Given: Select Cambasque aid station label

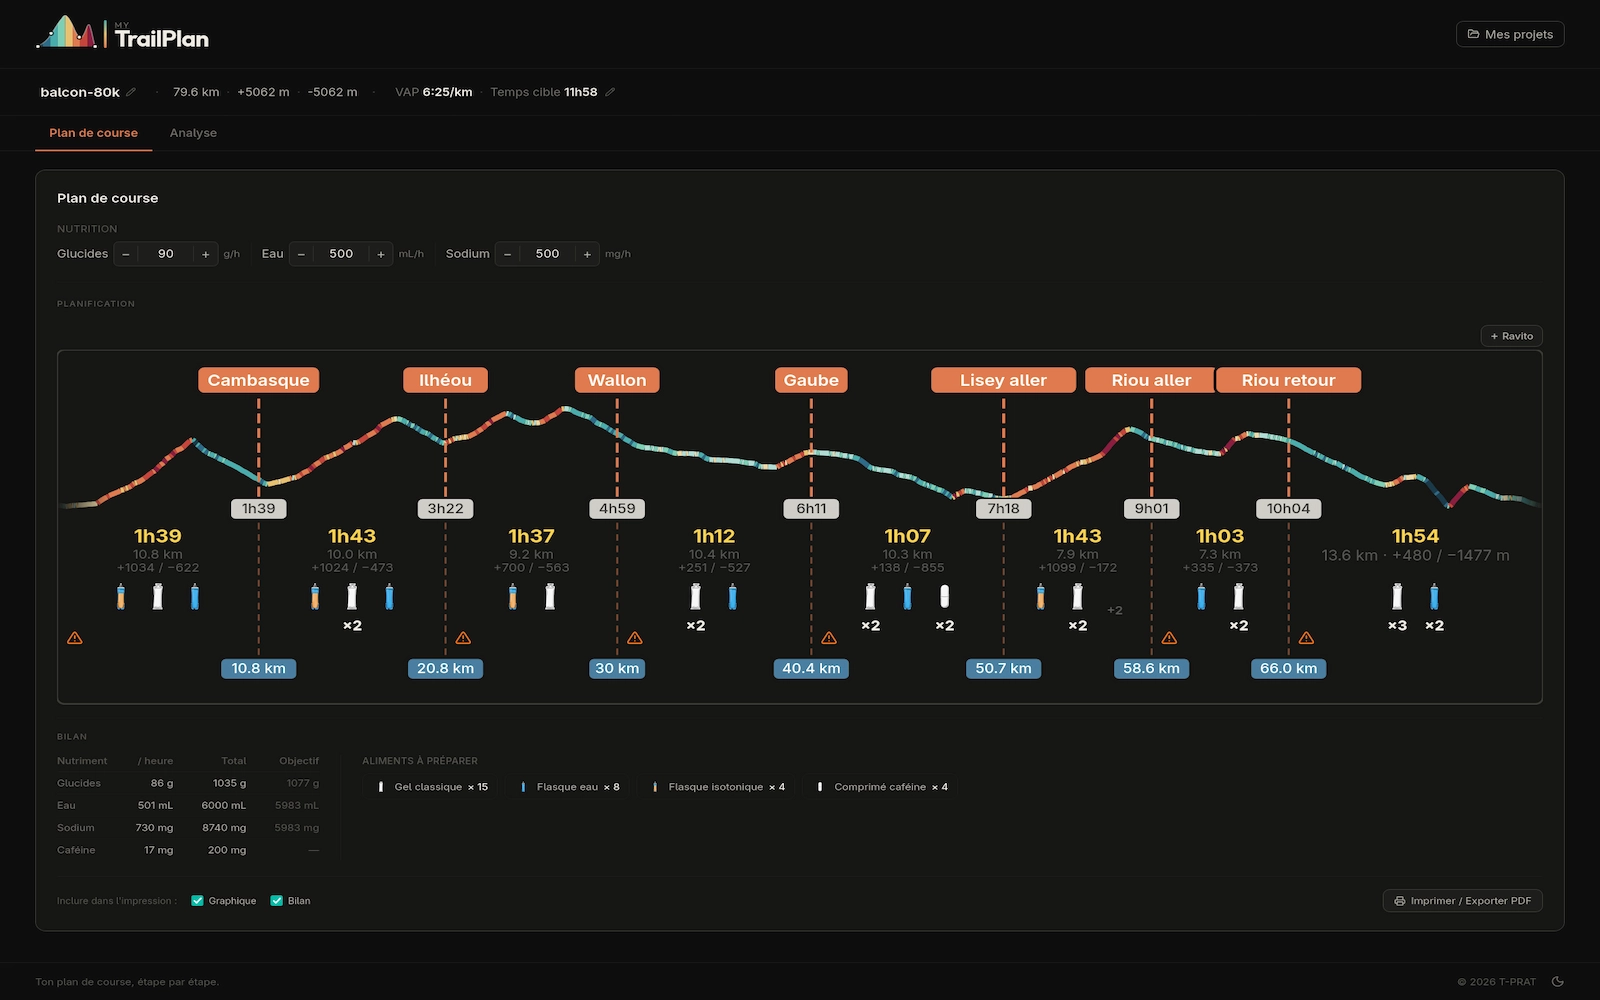Looking at the screenshot, I should [x=258, y=380].
